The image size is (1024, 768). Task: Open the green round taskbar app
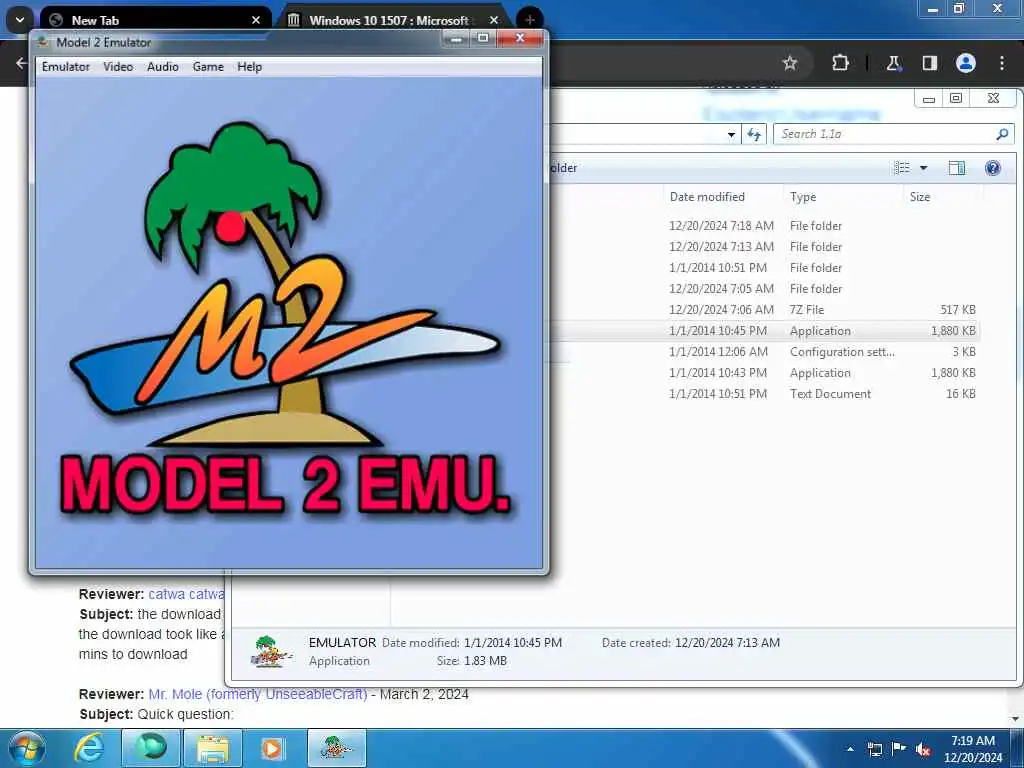tap(151, 748)
